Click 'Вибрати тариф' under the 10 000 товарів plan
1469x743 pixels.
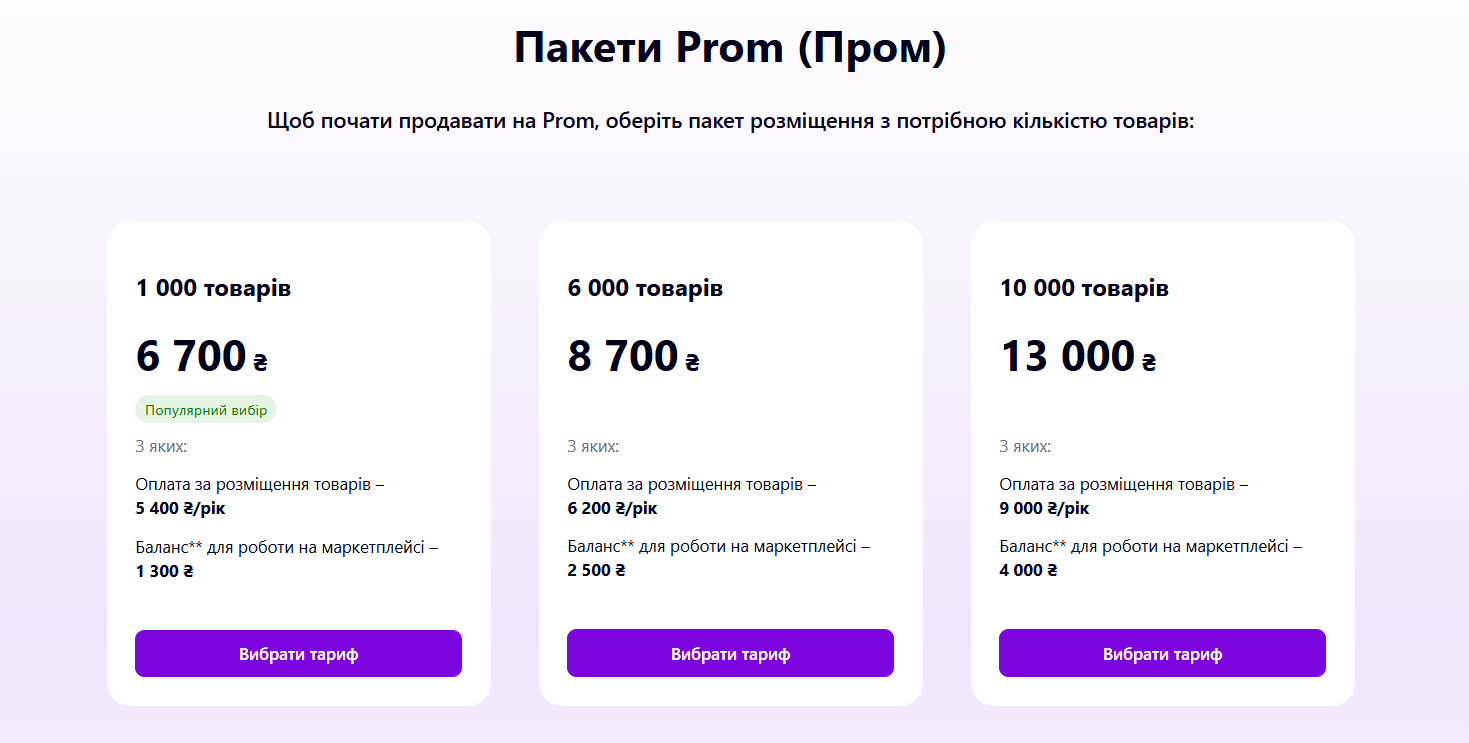tap(1162, 653)
